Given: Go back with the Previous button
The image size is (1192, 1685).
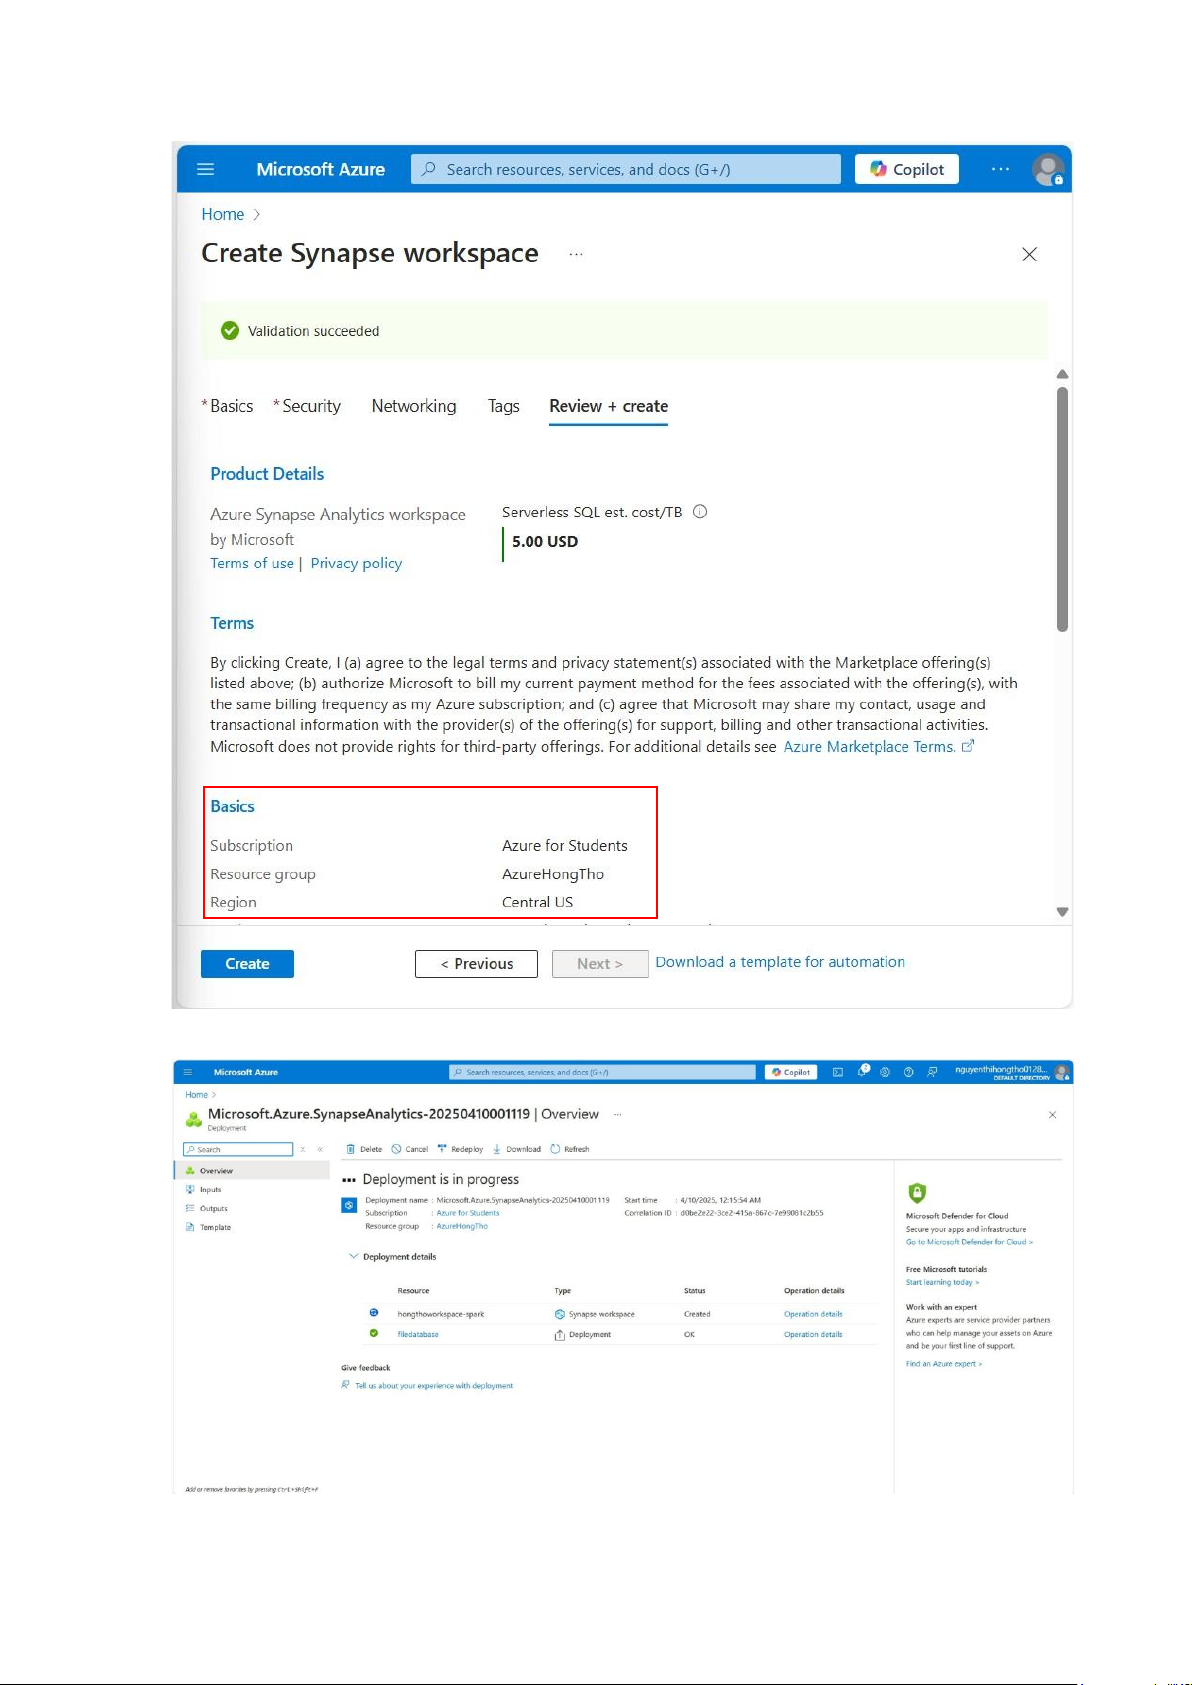Looking at the screenshot, I should (476, 964).
